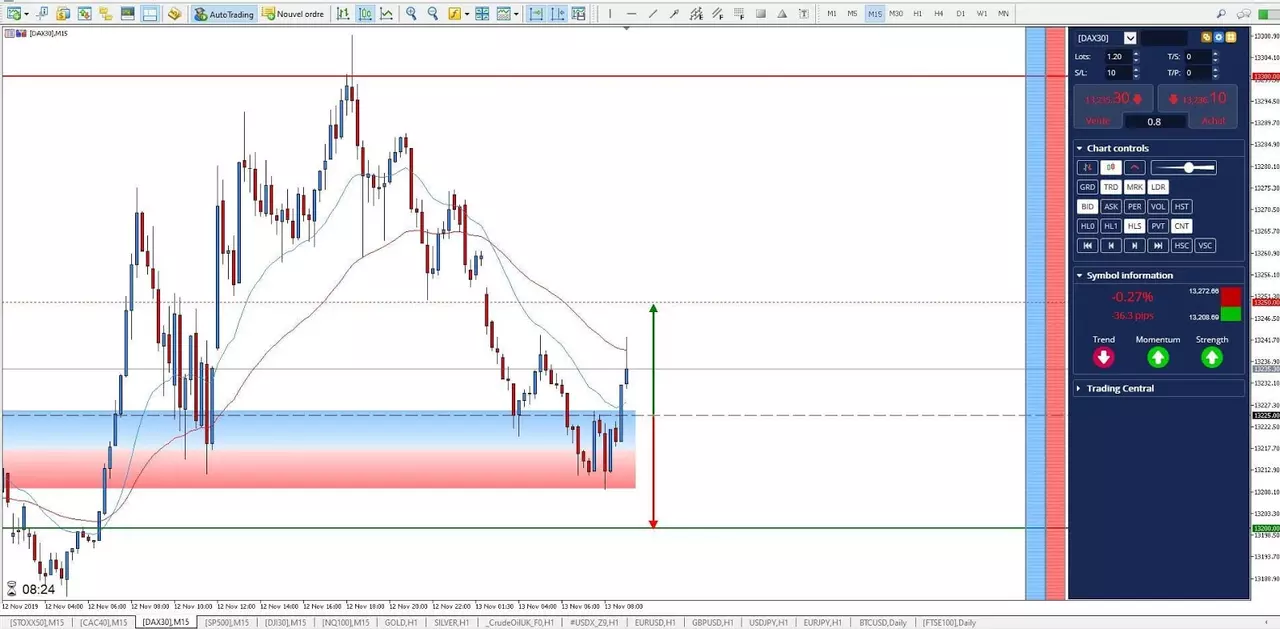
Task: Toggle the MRK button
Action: click(x=1134, y=187)
